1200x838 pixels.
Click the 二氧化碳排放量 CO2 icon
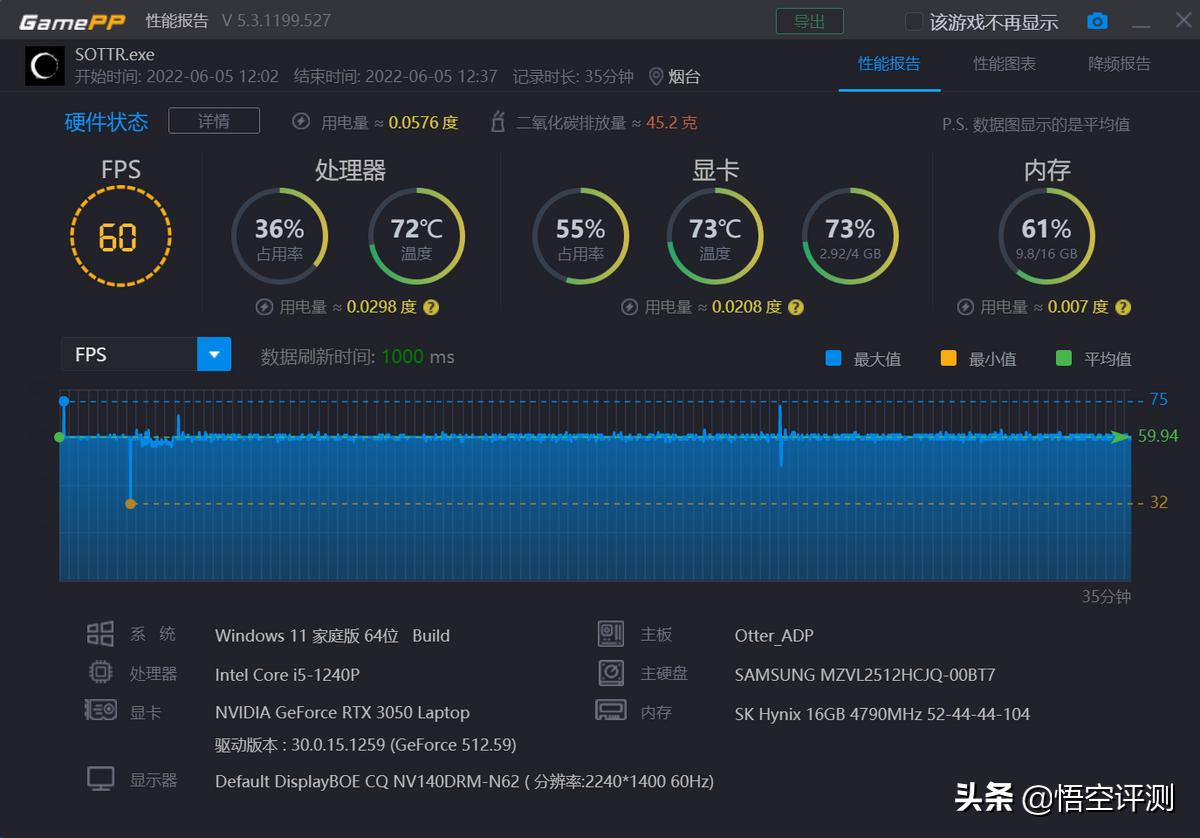(x=497, y=121)
